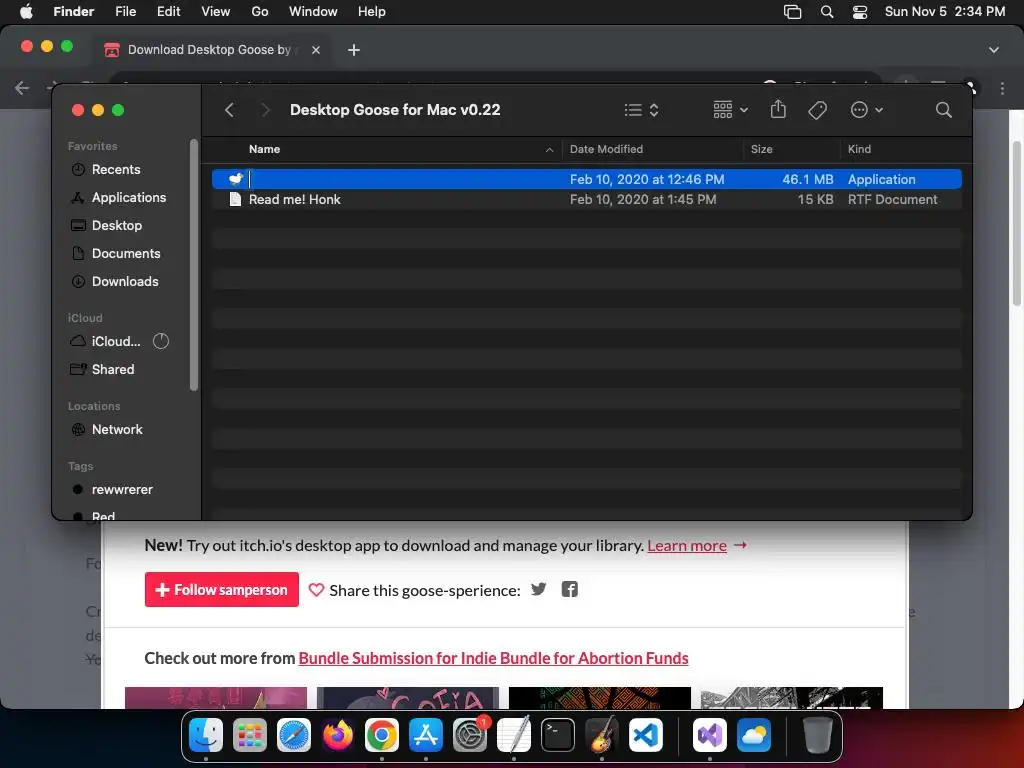Toggle Name sort order chevron
Viewport: 1024px width, 768px height.
click(549, 150)
